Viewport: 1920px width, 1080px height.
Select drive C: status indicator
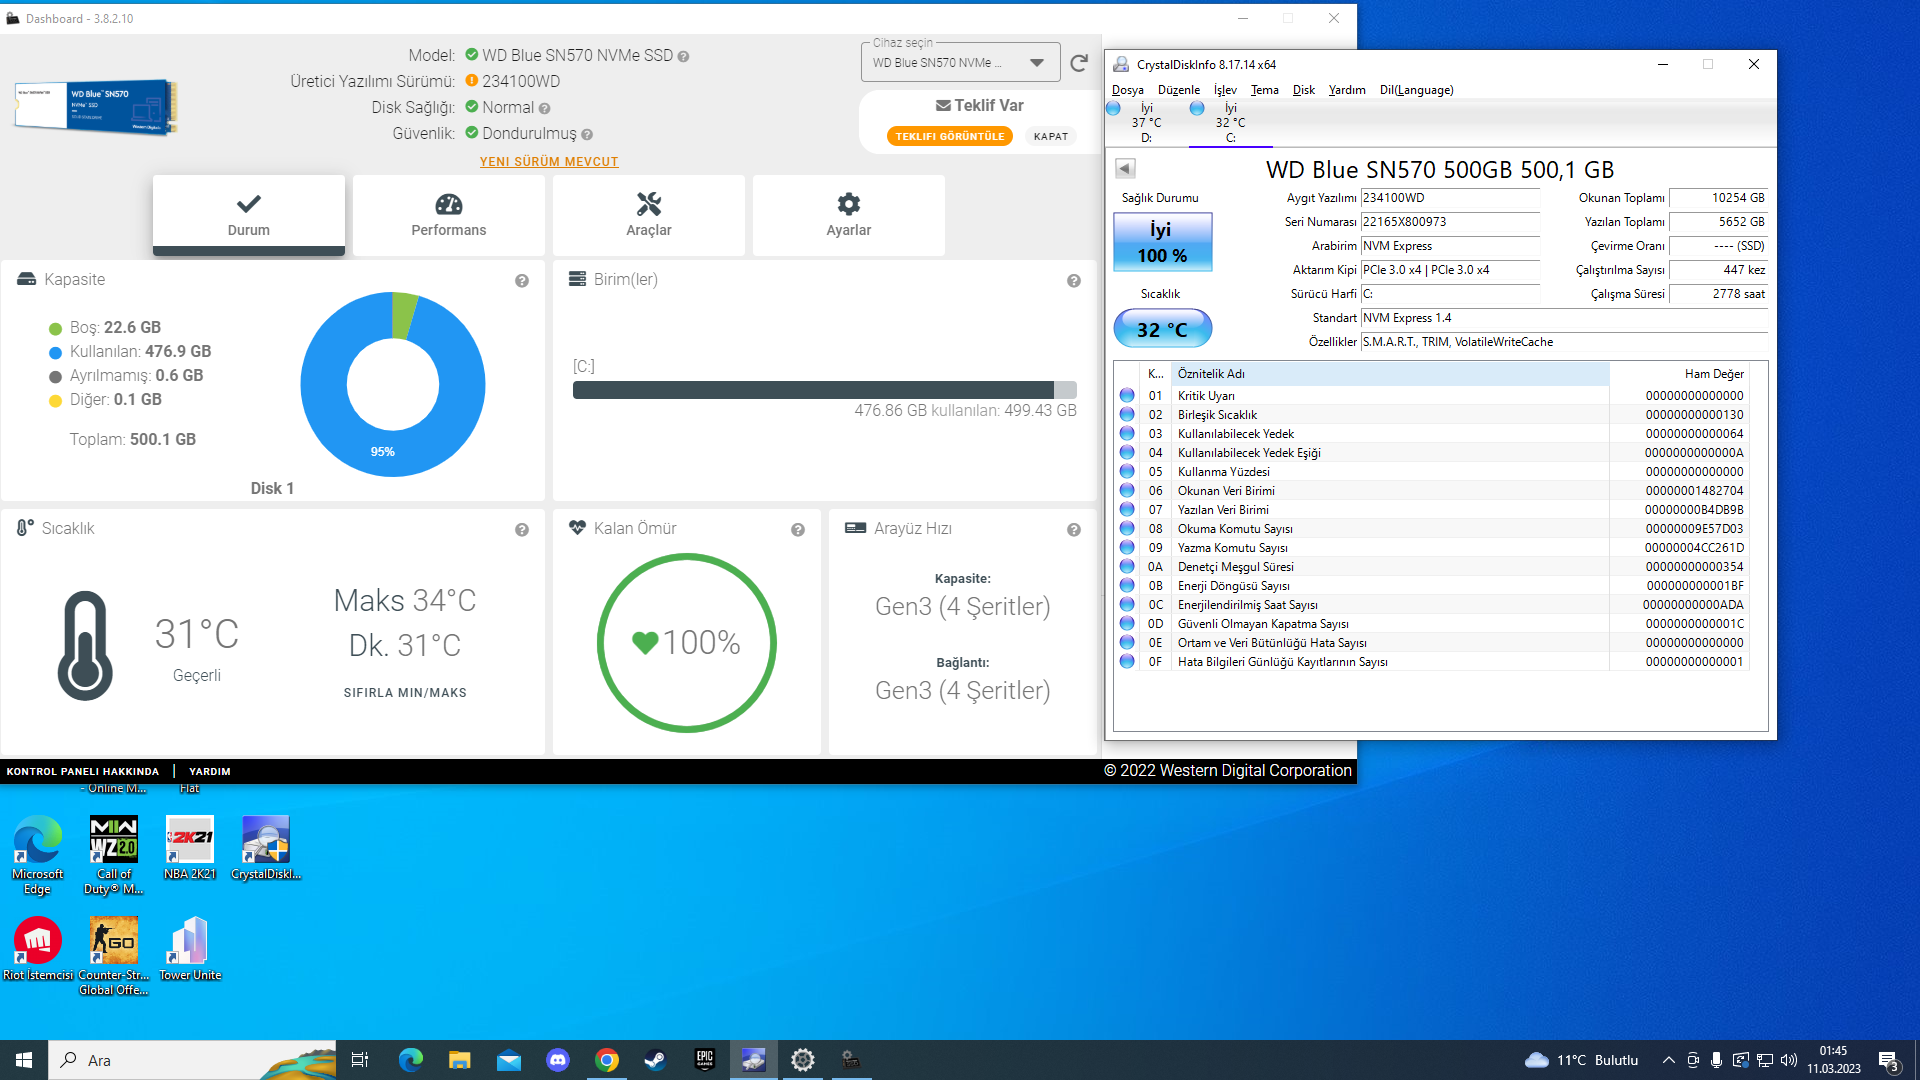tap(1230, 122)
